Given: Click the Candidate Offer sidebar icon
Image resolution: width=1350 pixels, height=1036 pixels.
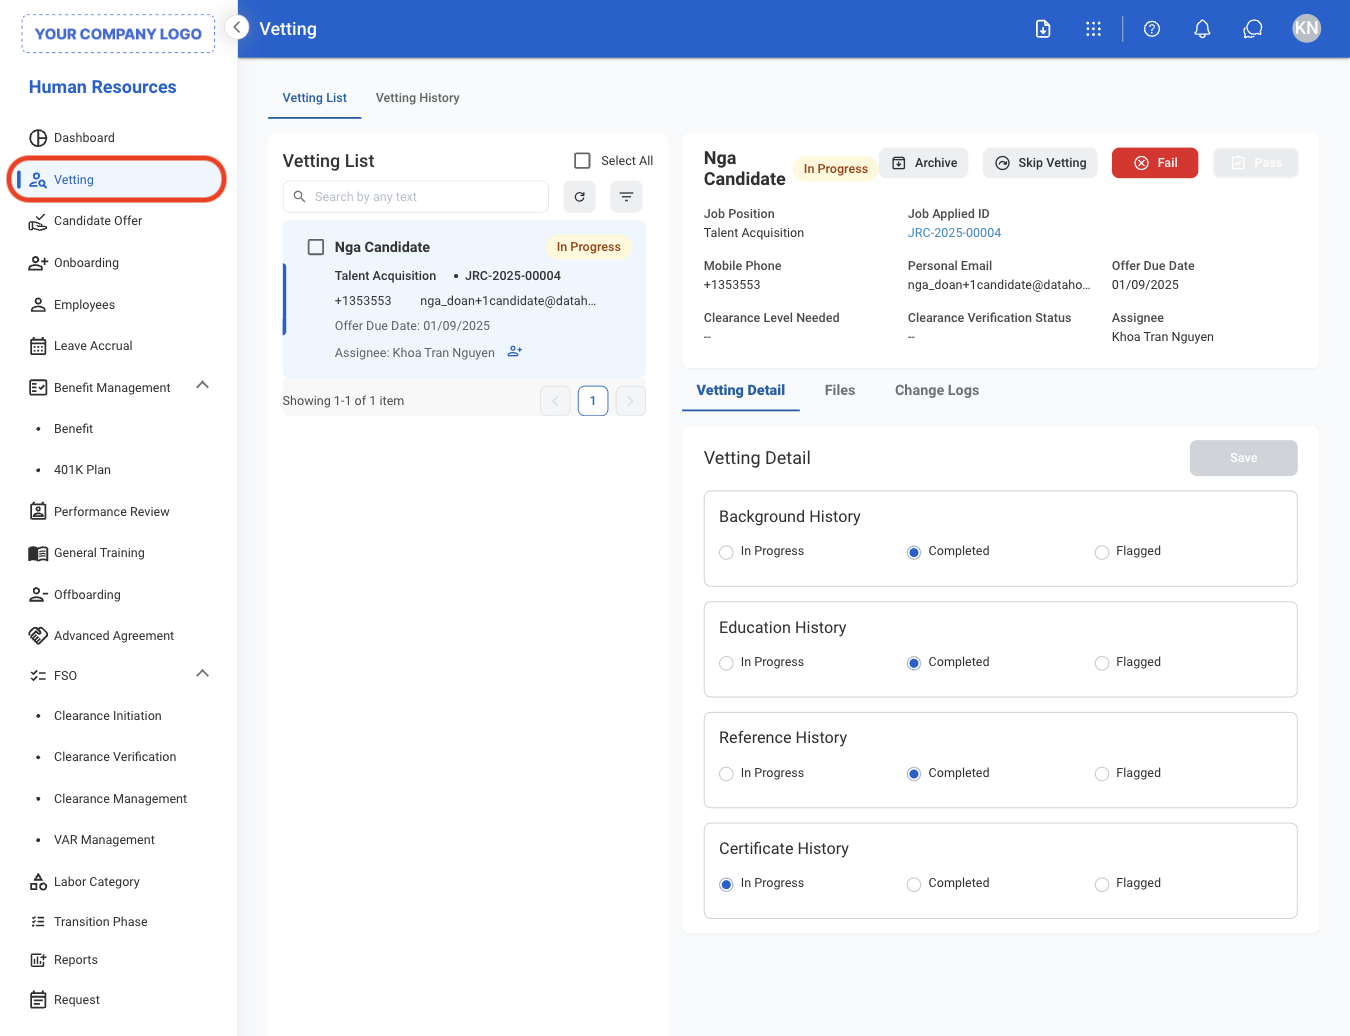Looking at the screenshot, I should [38, 221].
